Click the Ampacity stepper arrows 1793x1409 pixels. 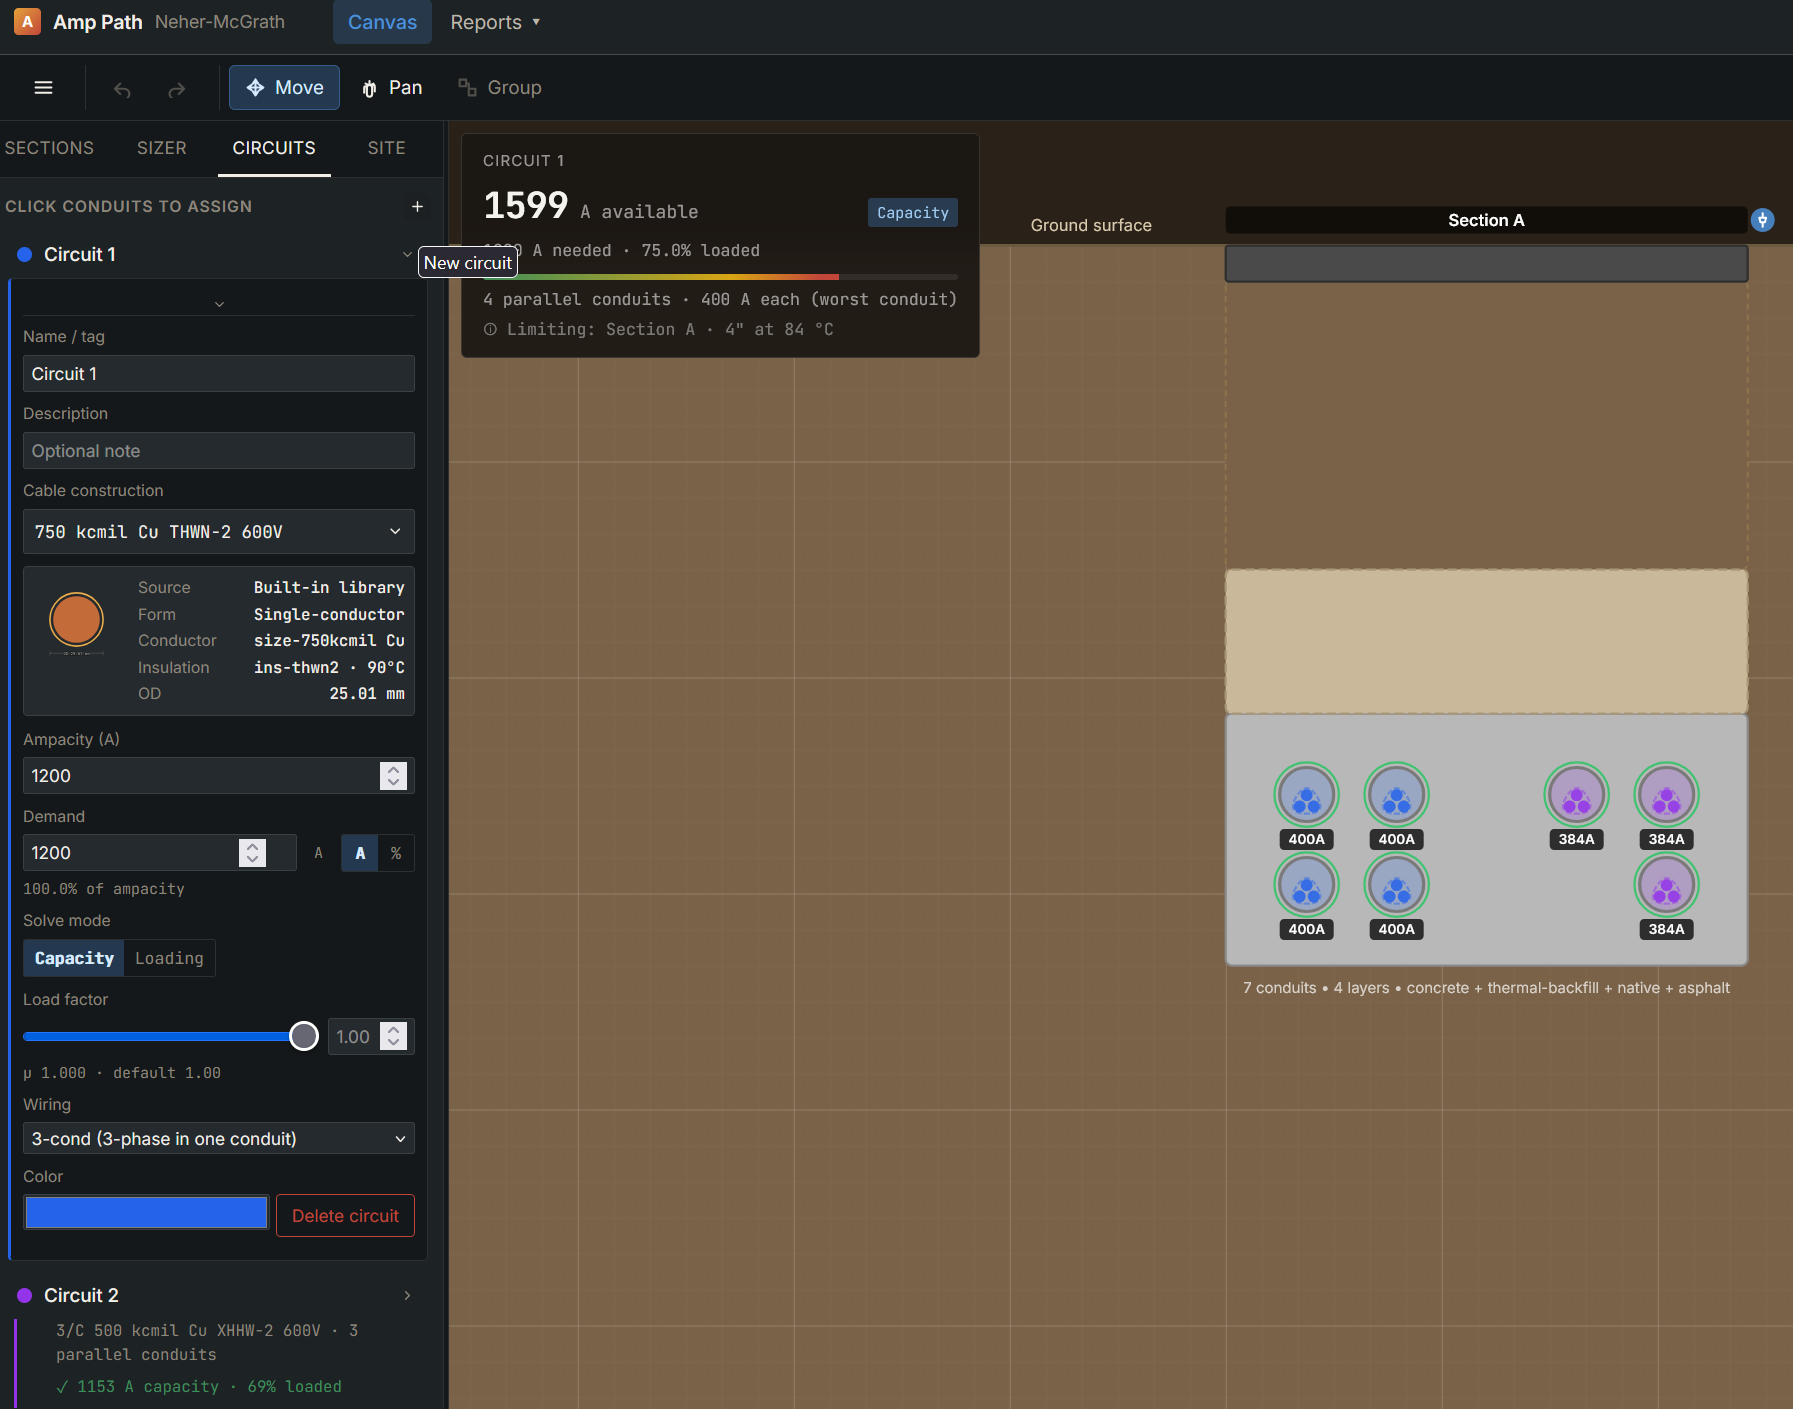coord(393,776)
